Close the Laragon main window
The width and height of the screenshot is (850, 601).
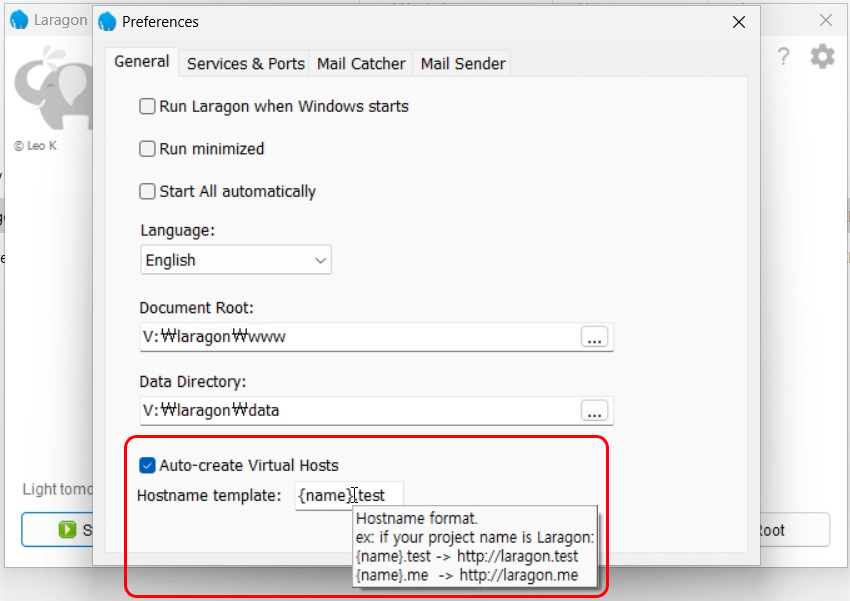coord(826,21)
